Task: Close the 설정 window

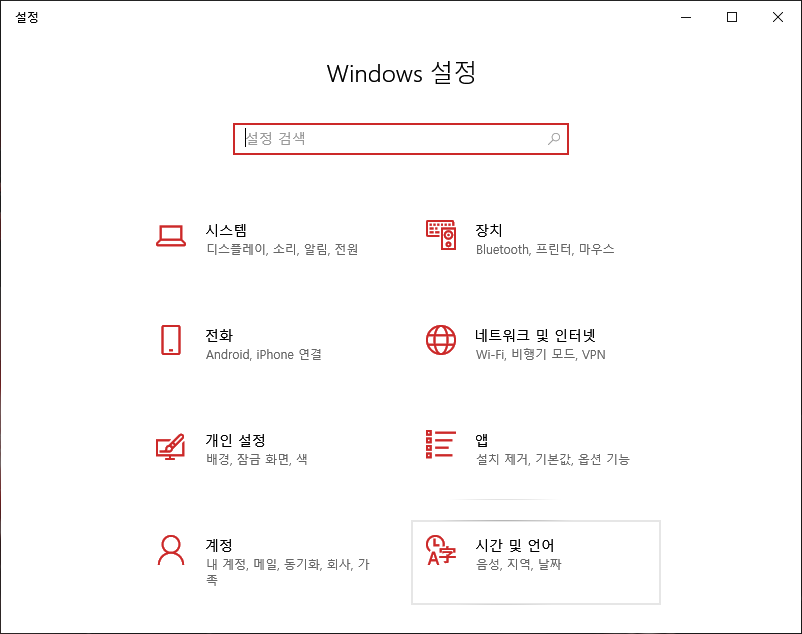Action: pos(778,17)
